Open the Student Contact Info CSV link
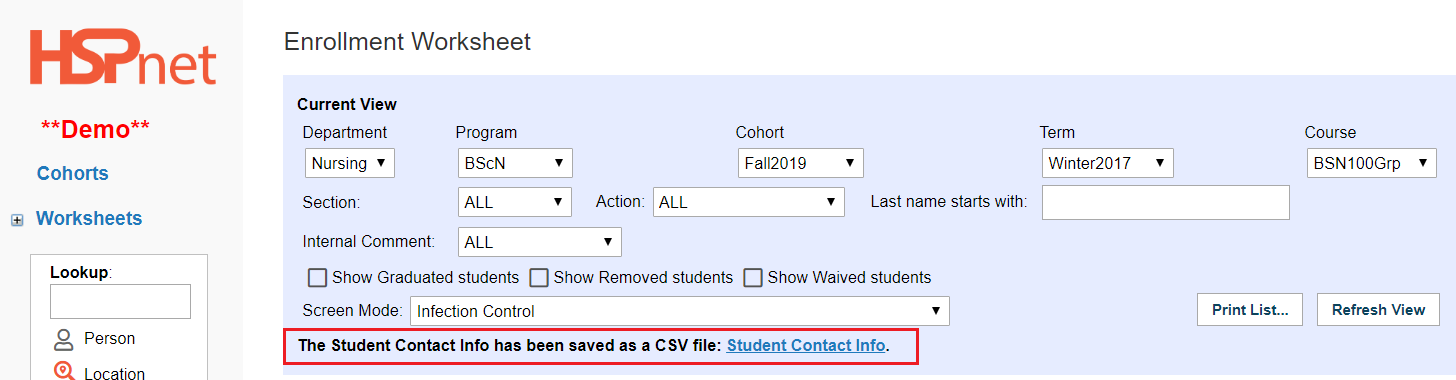Screen dimensions: 1456x380 (x=806, y=345)
